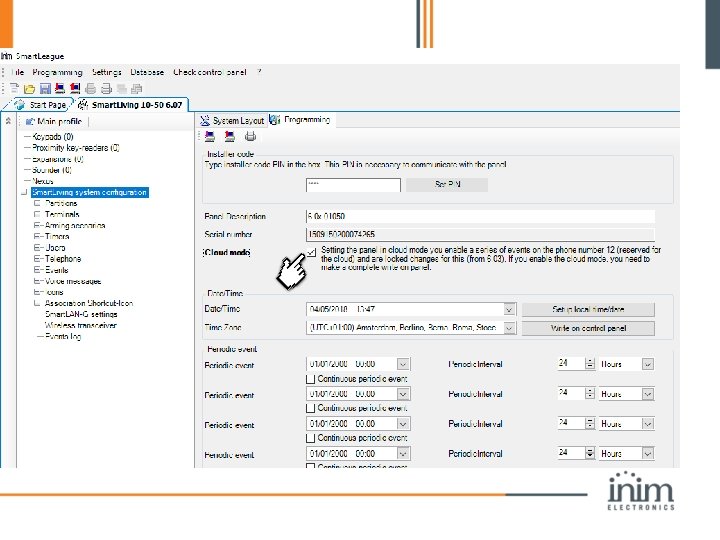Click the installer code PIN input field
Viewport: 720px width, 540px height.
[x=353, y=185]
